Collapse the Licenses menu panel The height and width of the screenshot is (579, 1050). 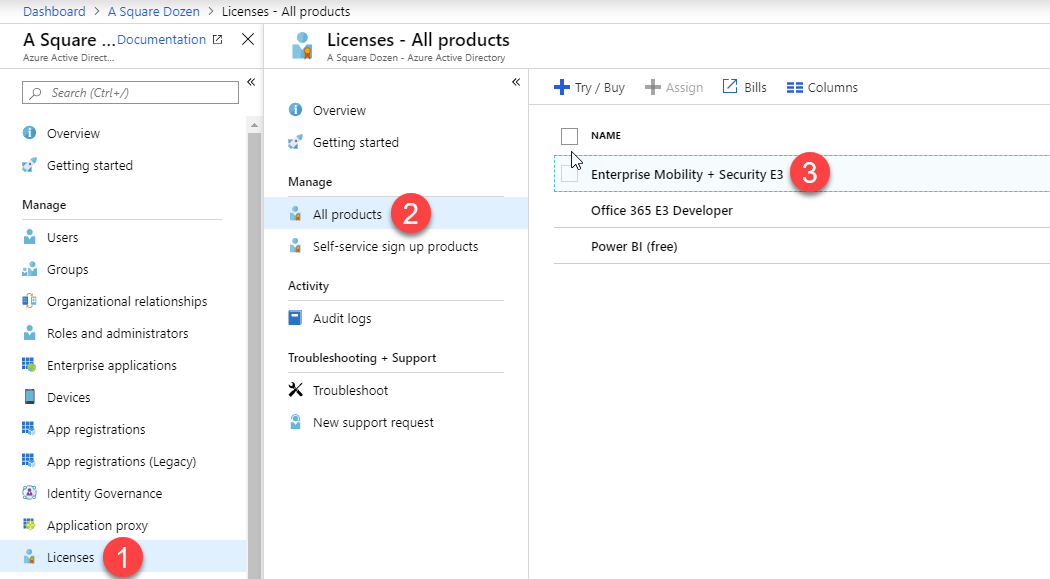tap(516, 82)
